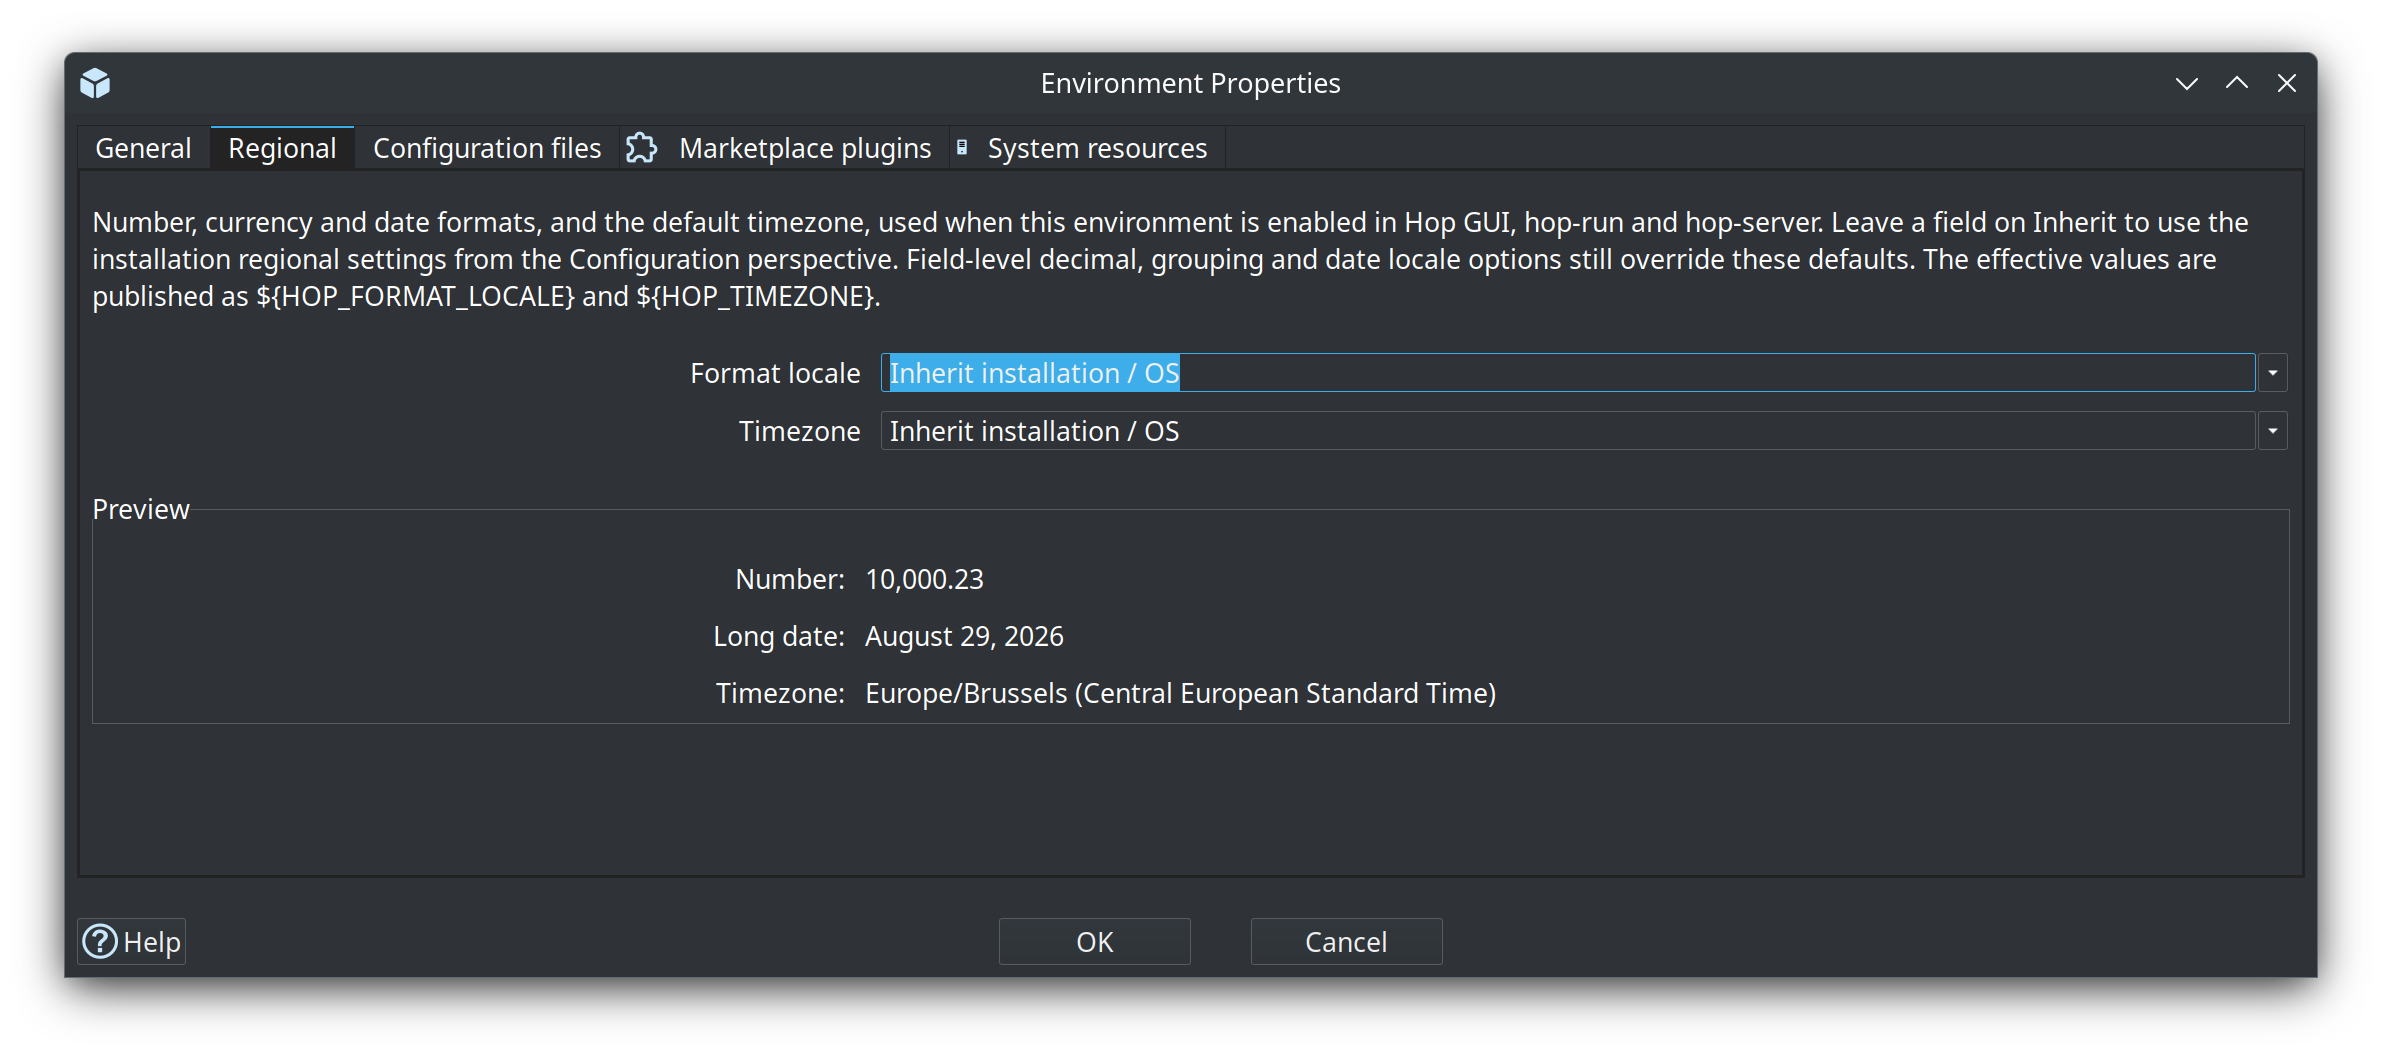
Task: Confirm changes with the OK button
Action: [x=1095, y=942]
